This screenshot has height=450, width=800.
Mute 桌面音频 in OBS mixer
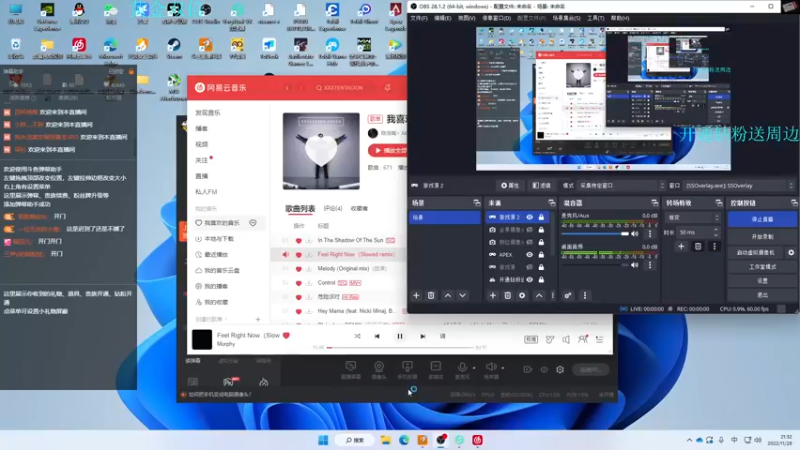pyautogui.click(x=635, y=265)
